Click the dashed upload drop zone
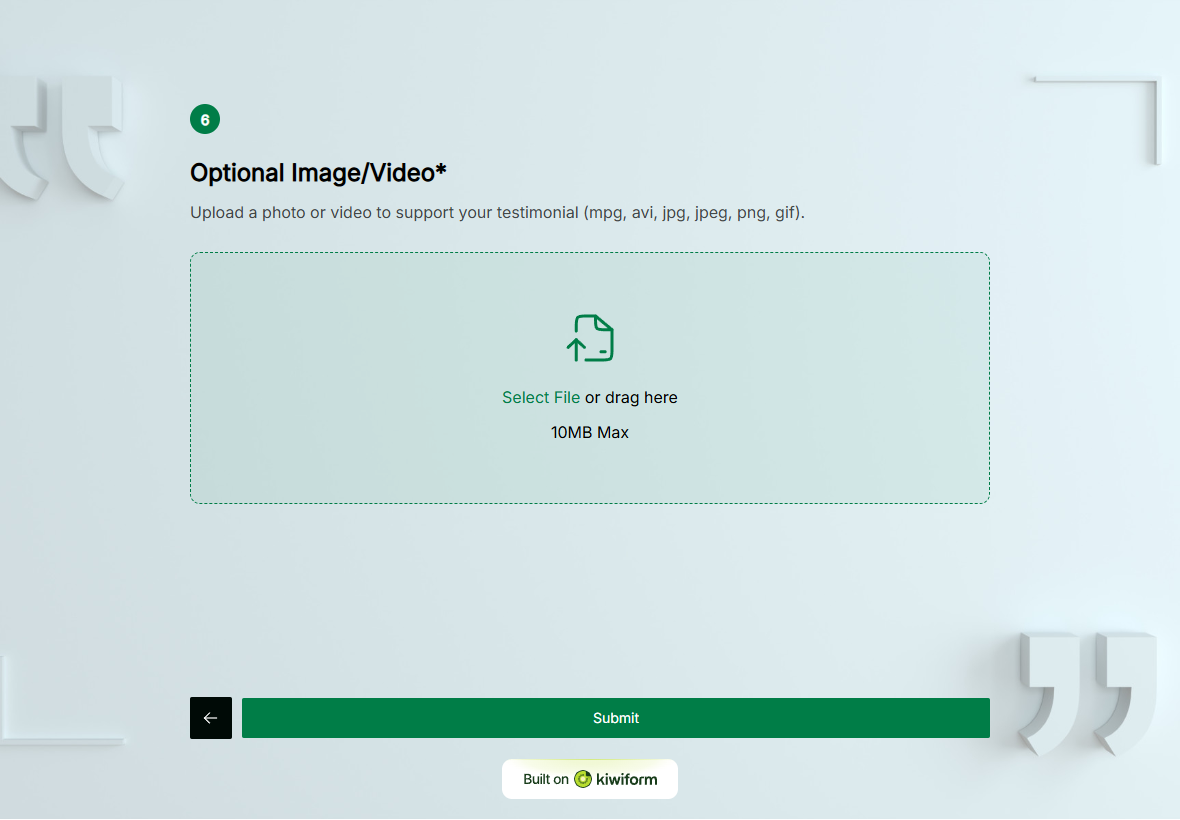Viewport: 1180px width, 820px height. click(590, 378)
